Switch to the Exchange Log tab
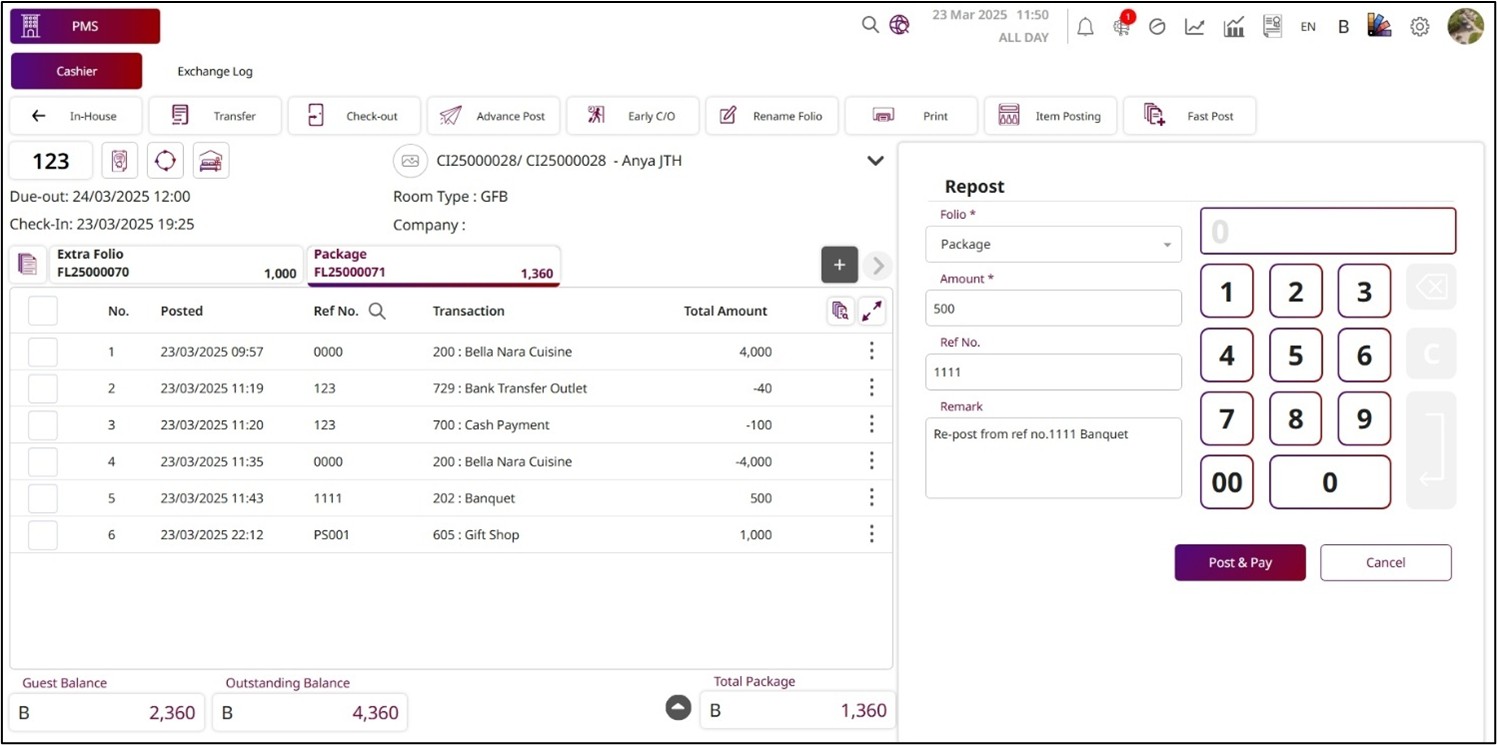 (x=215, y=71)
